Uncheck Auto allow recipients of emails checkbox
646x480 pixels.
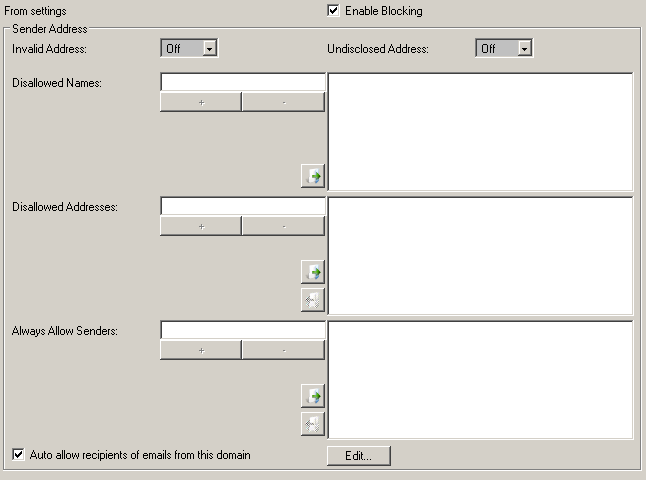click(19, 455)
